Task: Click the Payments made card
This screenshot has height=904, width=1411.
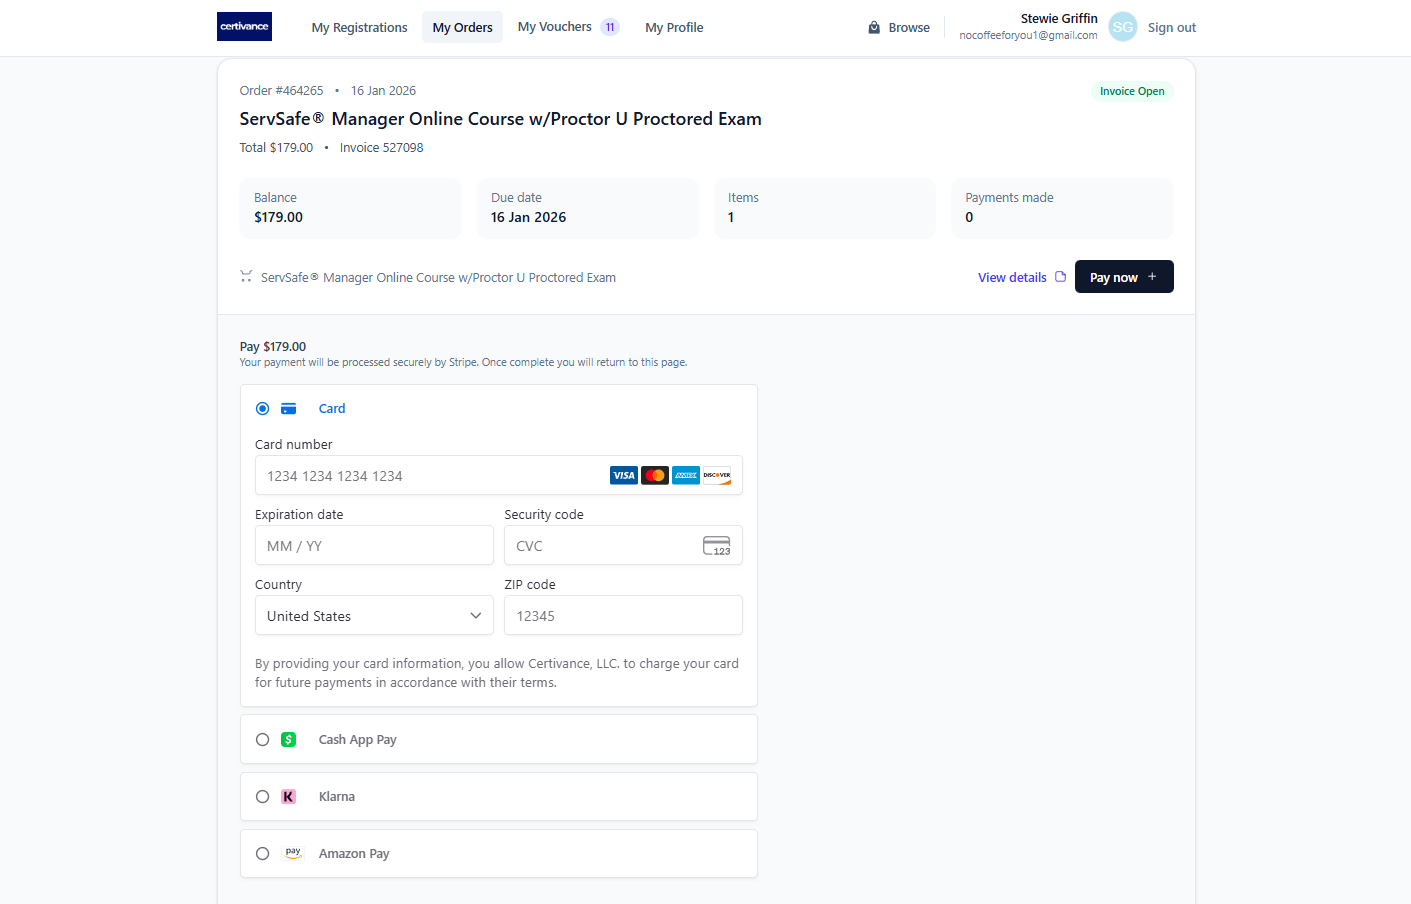Action: (x=1062, y=208)
